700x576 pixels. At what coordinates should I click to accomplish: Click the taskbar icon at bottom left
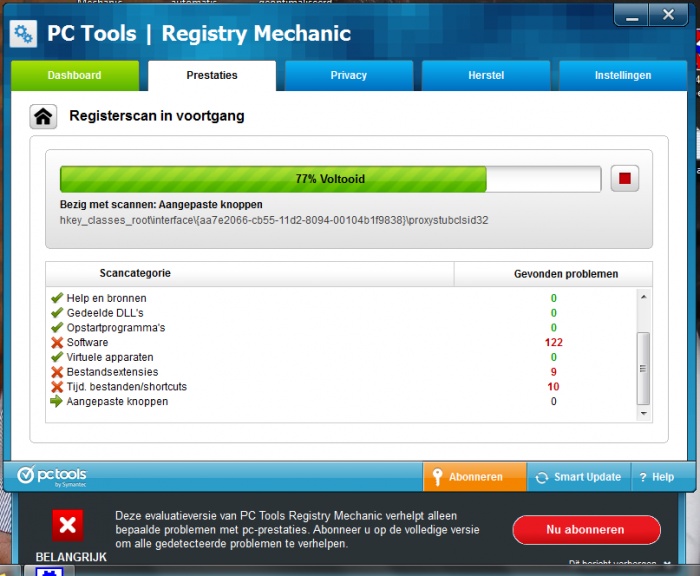click(x=49, y=571)
